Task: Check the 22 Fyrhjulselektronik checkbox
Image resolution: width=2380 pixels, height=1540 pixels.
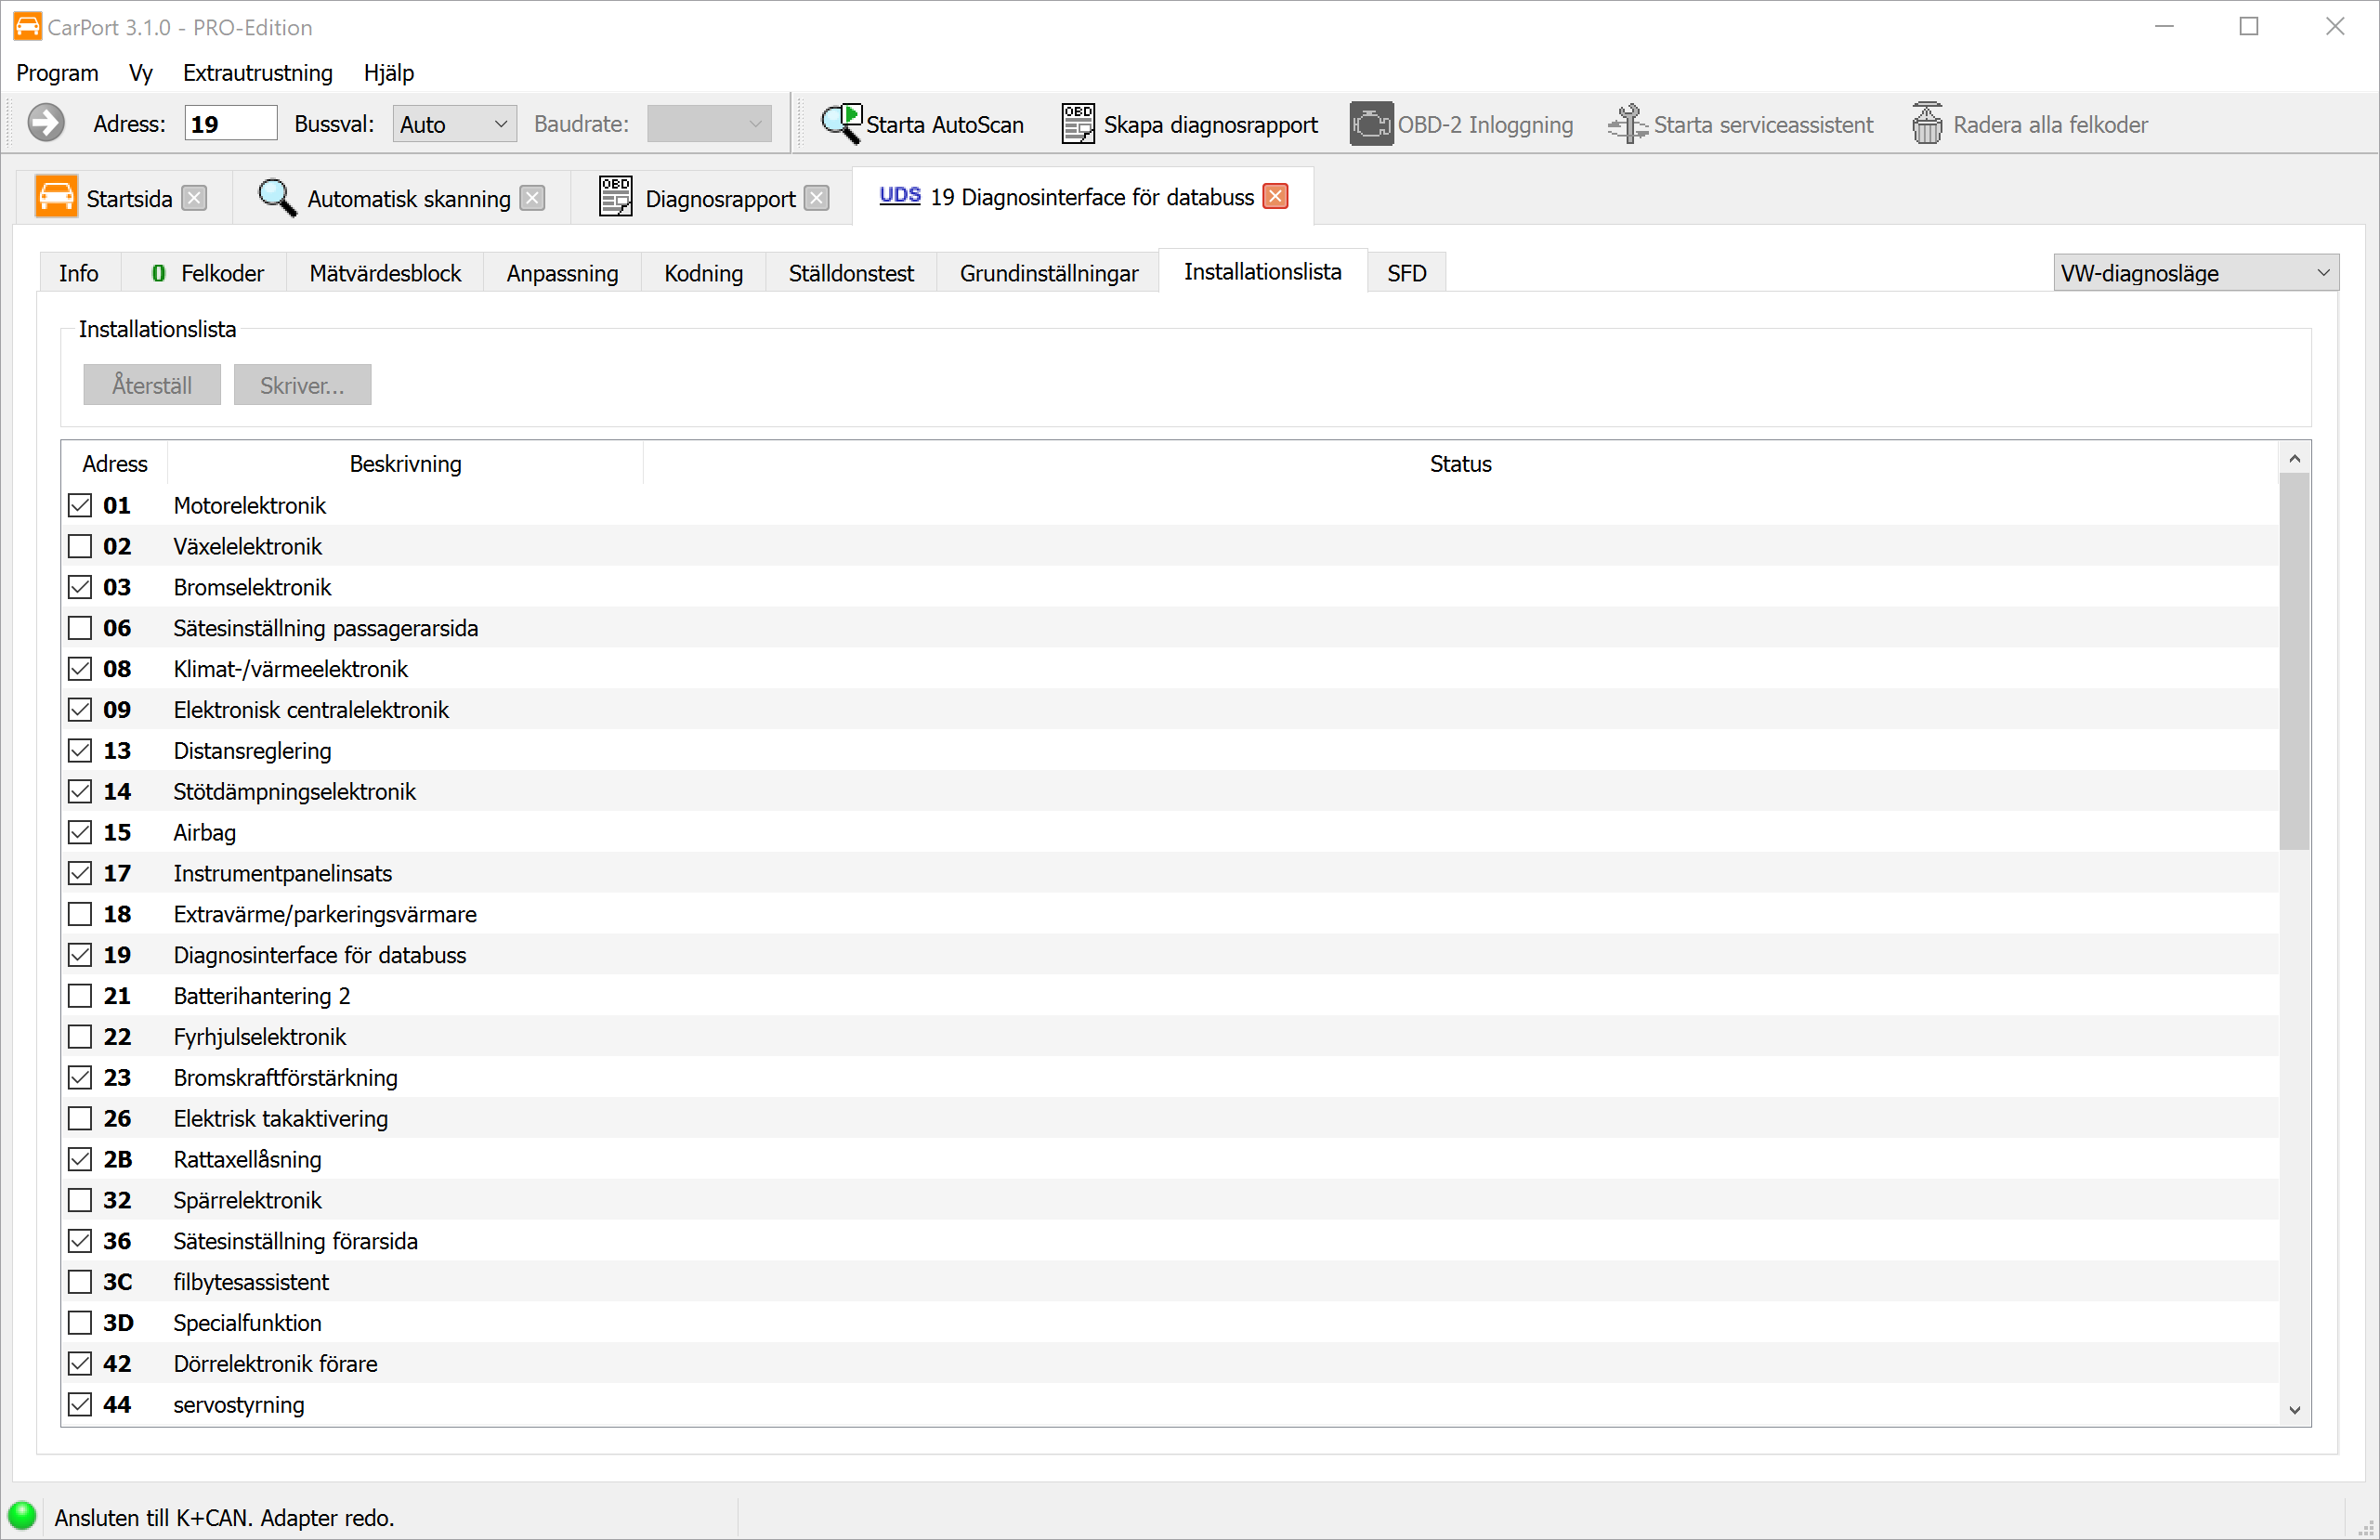Action: coord(80,1037)
